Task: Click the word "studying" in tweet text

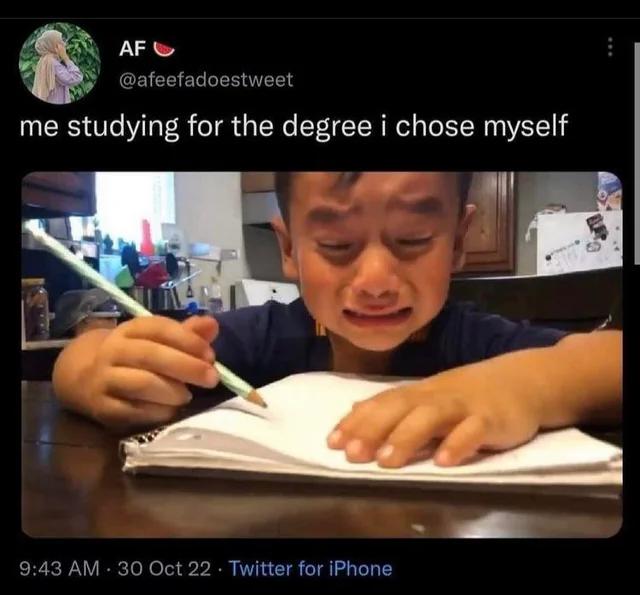Action: click(x=123, y=127)
